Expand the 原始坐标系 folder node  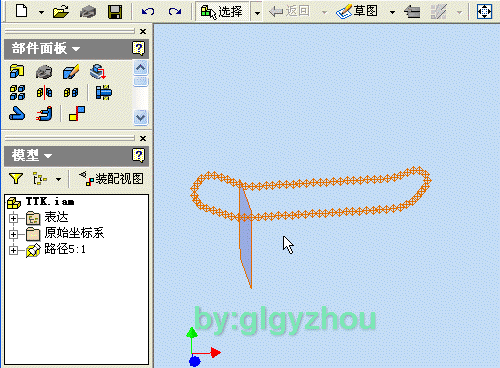point(13,234)
